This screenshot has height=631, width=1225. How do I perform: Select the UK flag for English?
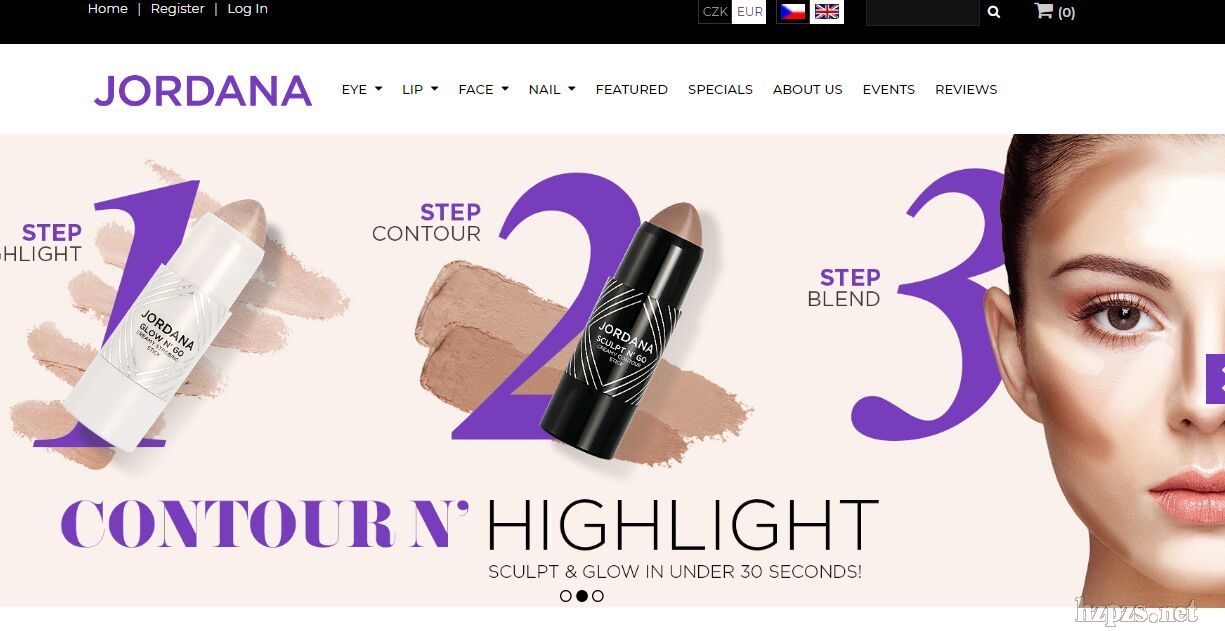pyautogui.click(x=827, y=12)
